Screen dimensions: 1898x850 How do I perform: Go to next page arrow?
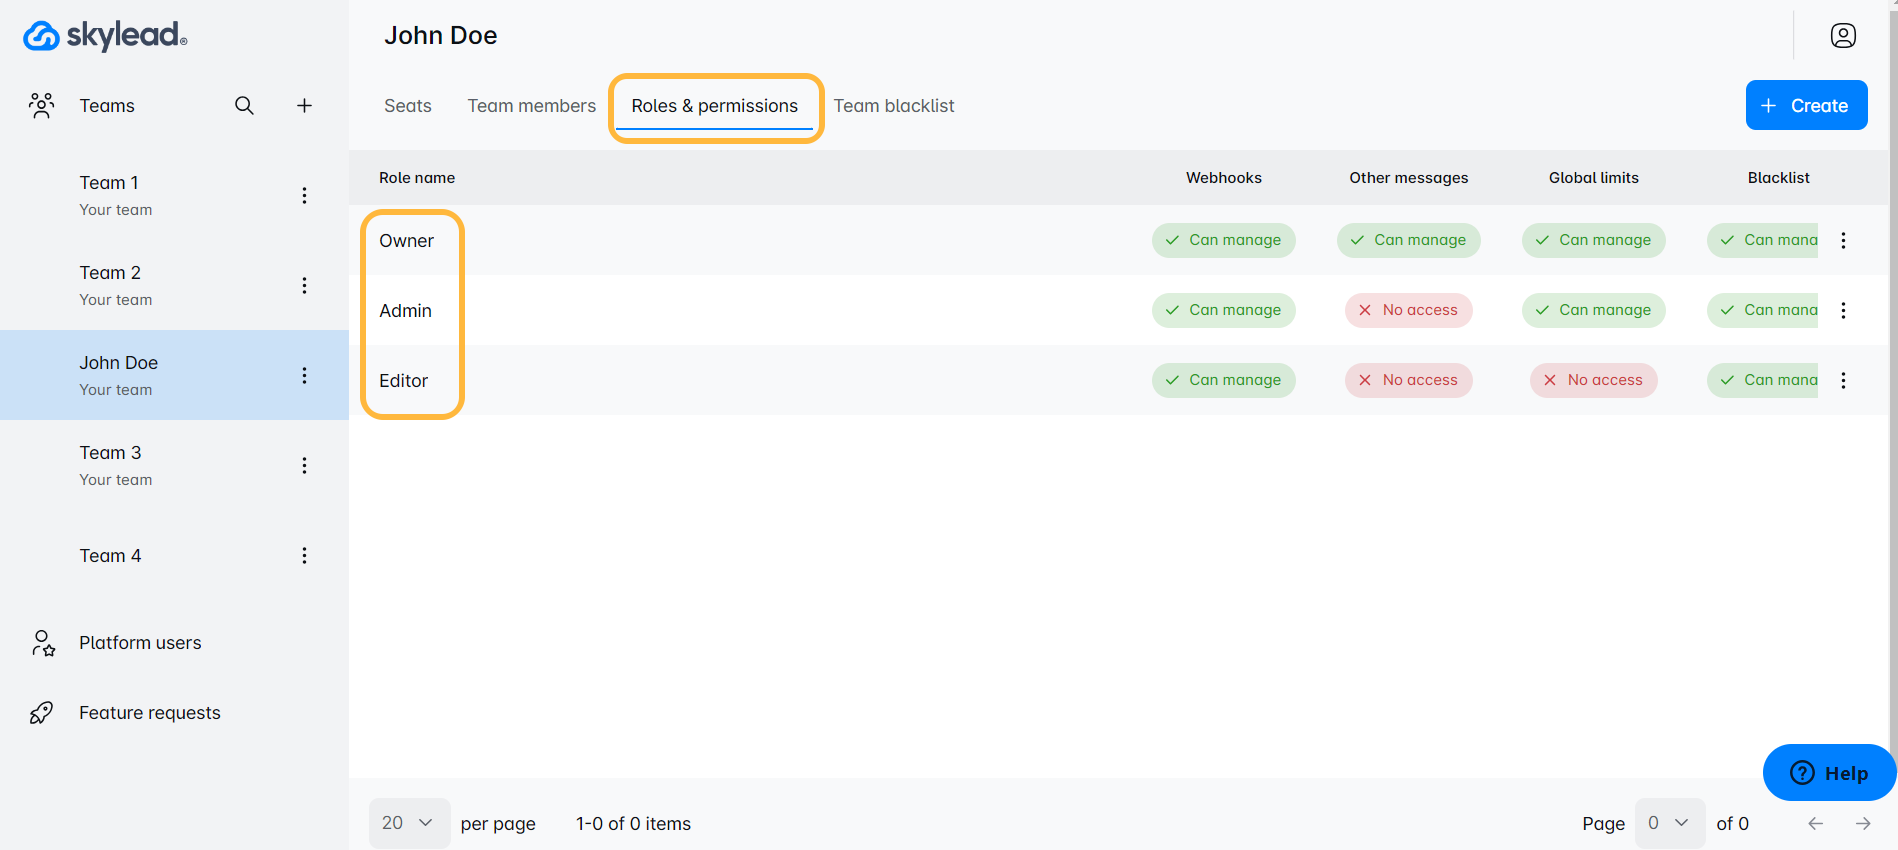click(1862, 823)
